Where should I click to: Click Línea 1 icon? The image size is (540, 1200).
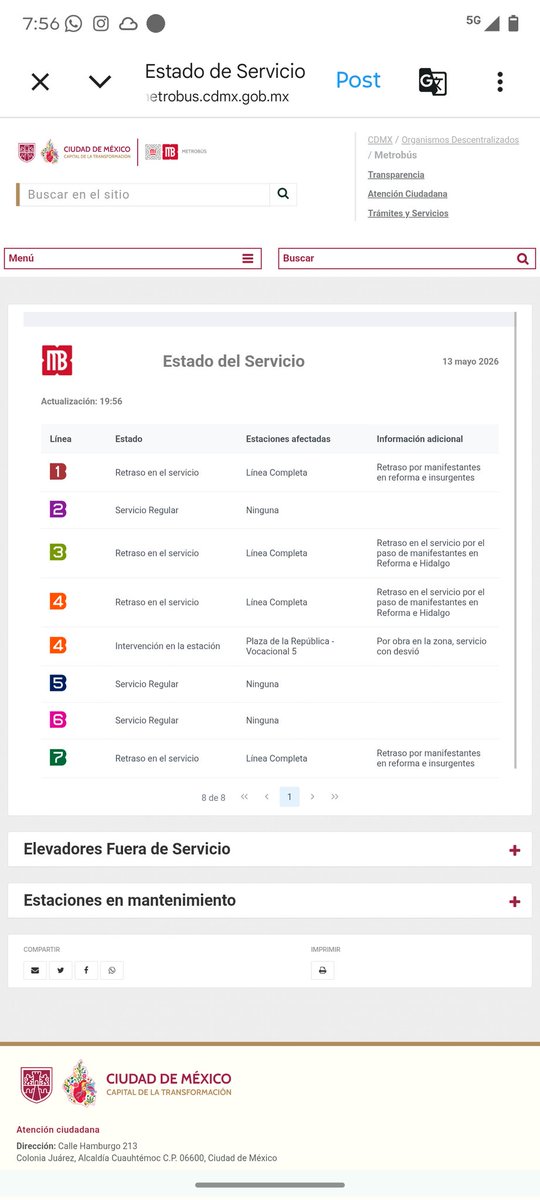pyautogui.click(x=58, y=471)
